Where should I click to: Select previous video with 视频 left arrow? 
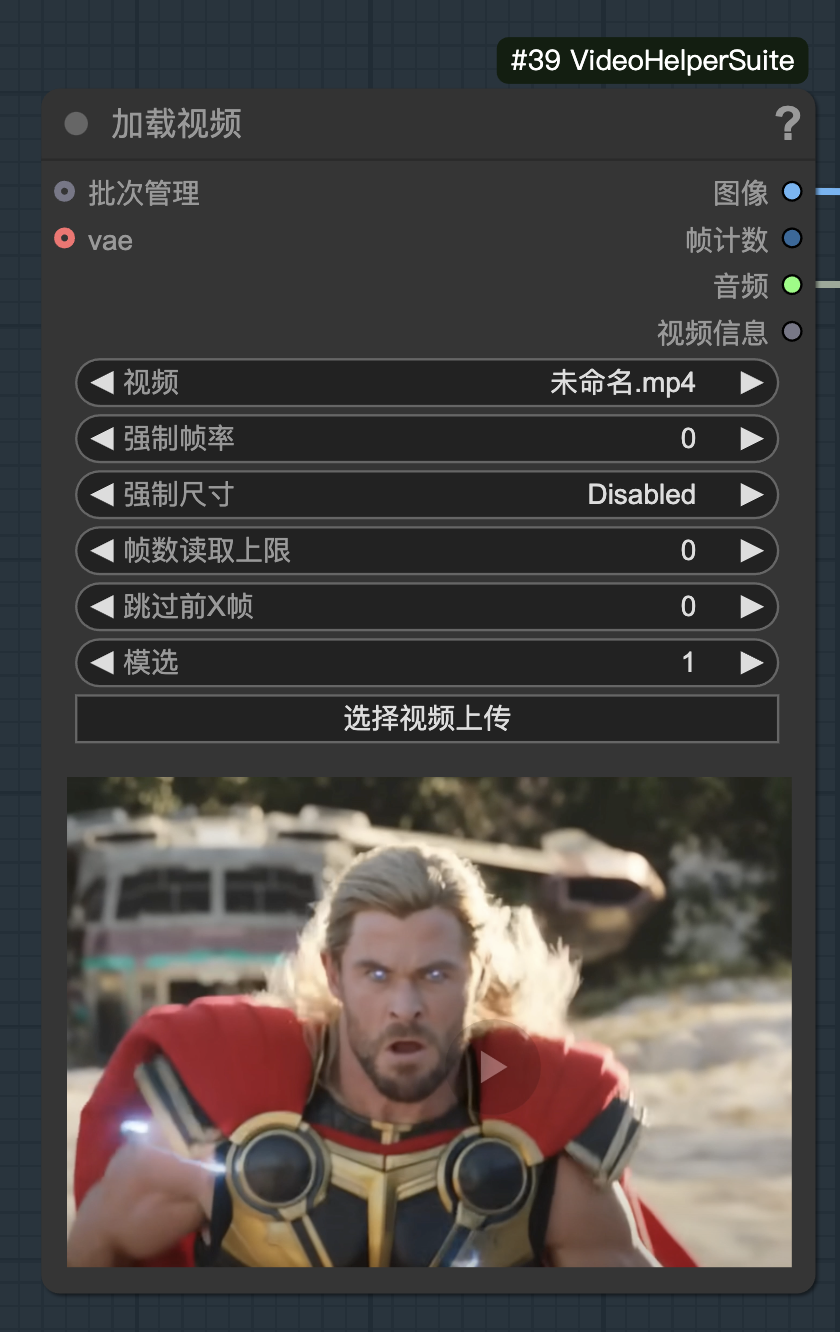pyautogui.click(x=102, y=383)
